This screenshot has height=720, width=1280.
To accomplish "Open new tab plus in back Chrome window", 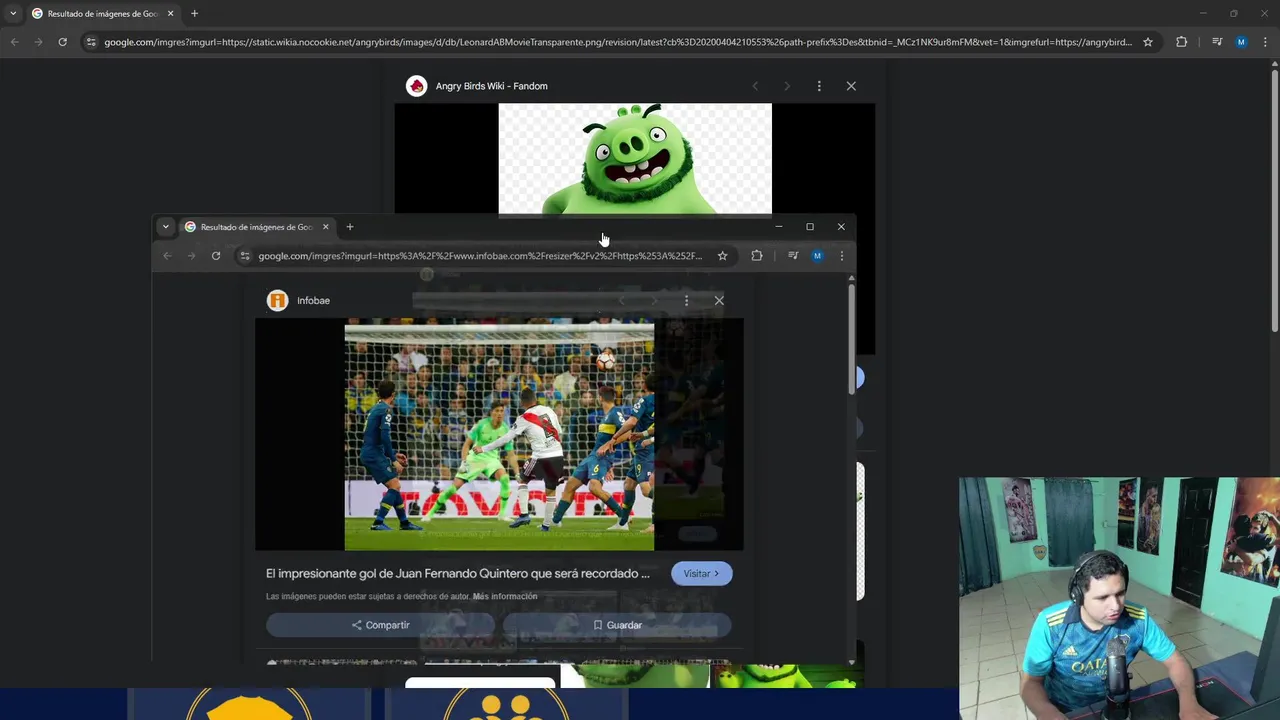I will tap(194, 14).
